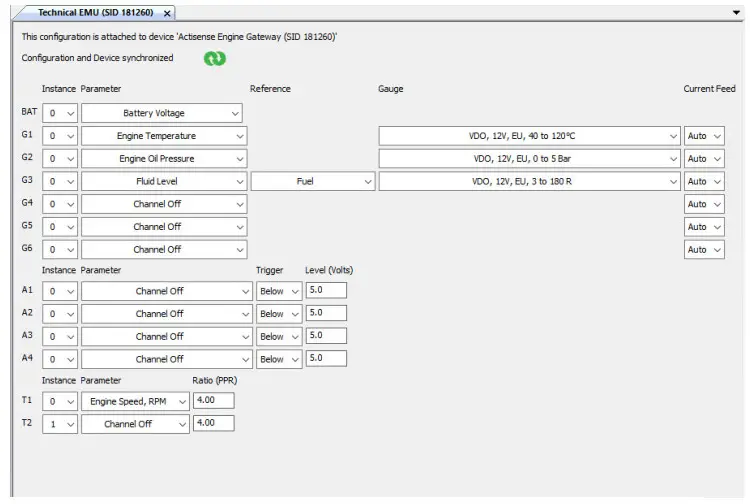Open gauge dropdown VDO 40 to 120°C

click(529, 136)
